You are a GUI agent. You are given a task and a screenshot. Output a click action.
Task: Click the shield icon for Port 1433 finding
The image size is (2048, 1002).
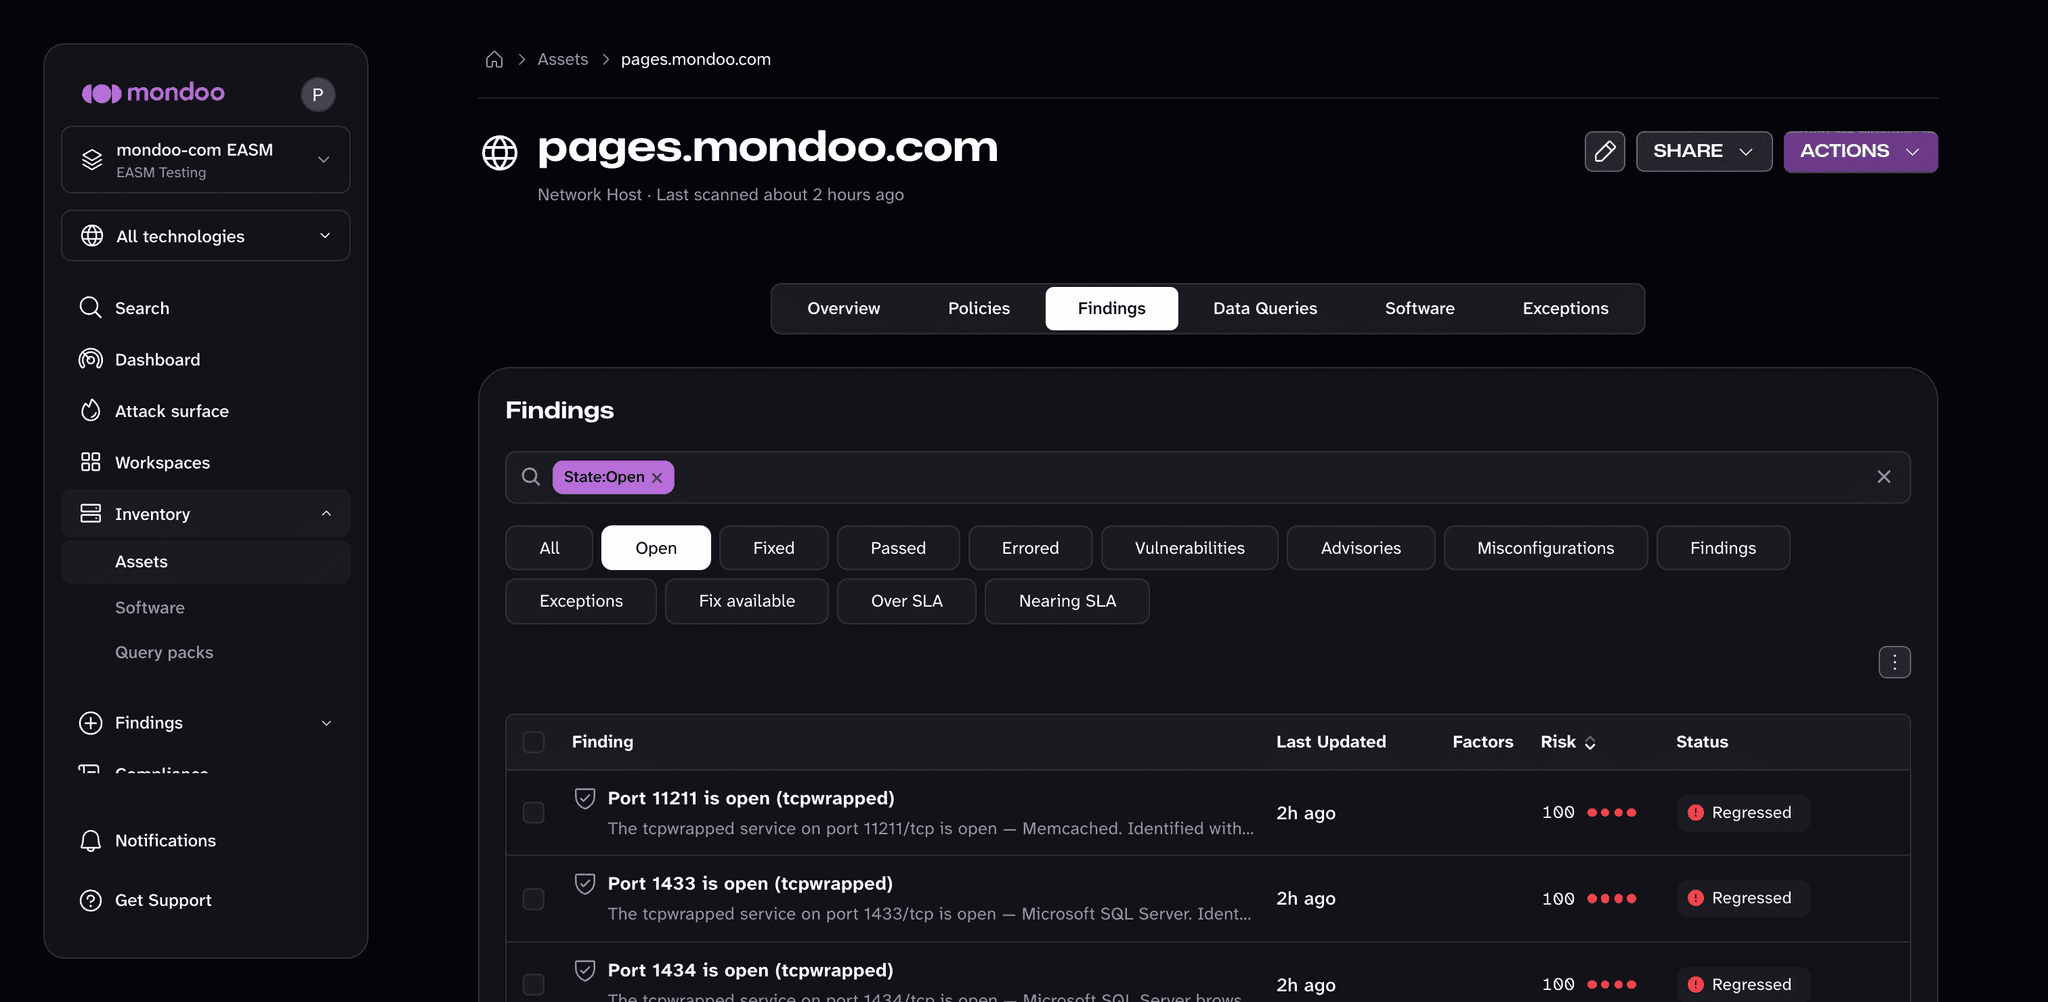coord(585,884)
